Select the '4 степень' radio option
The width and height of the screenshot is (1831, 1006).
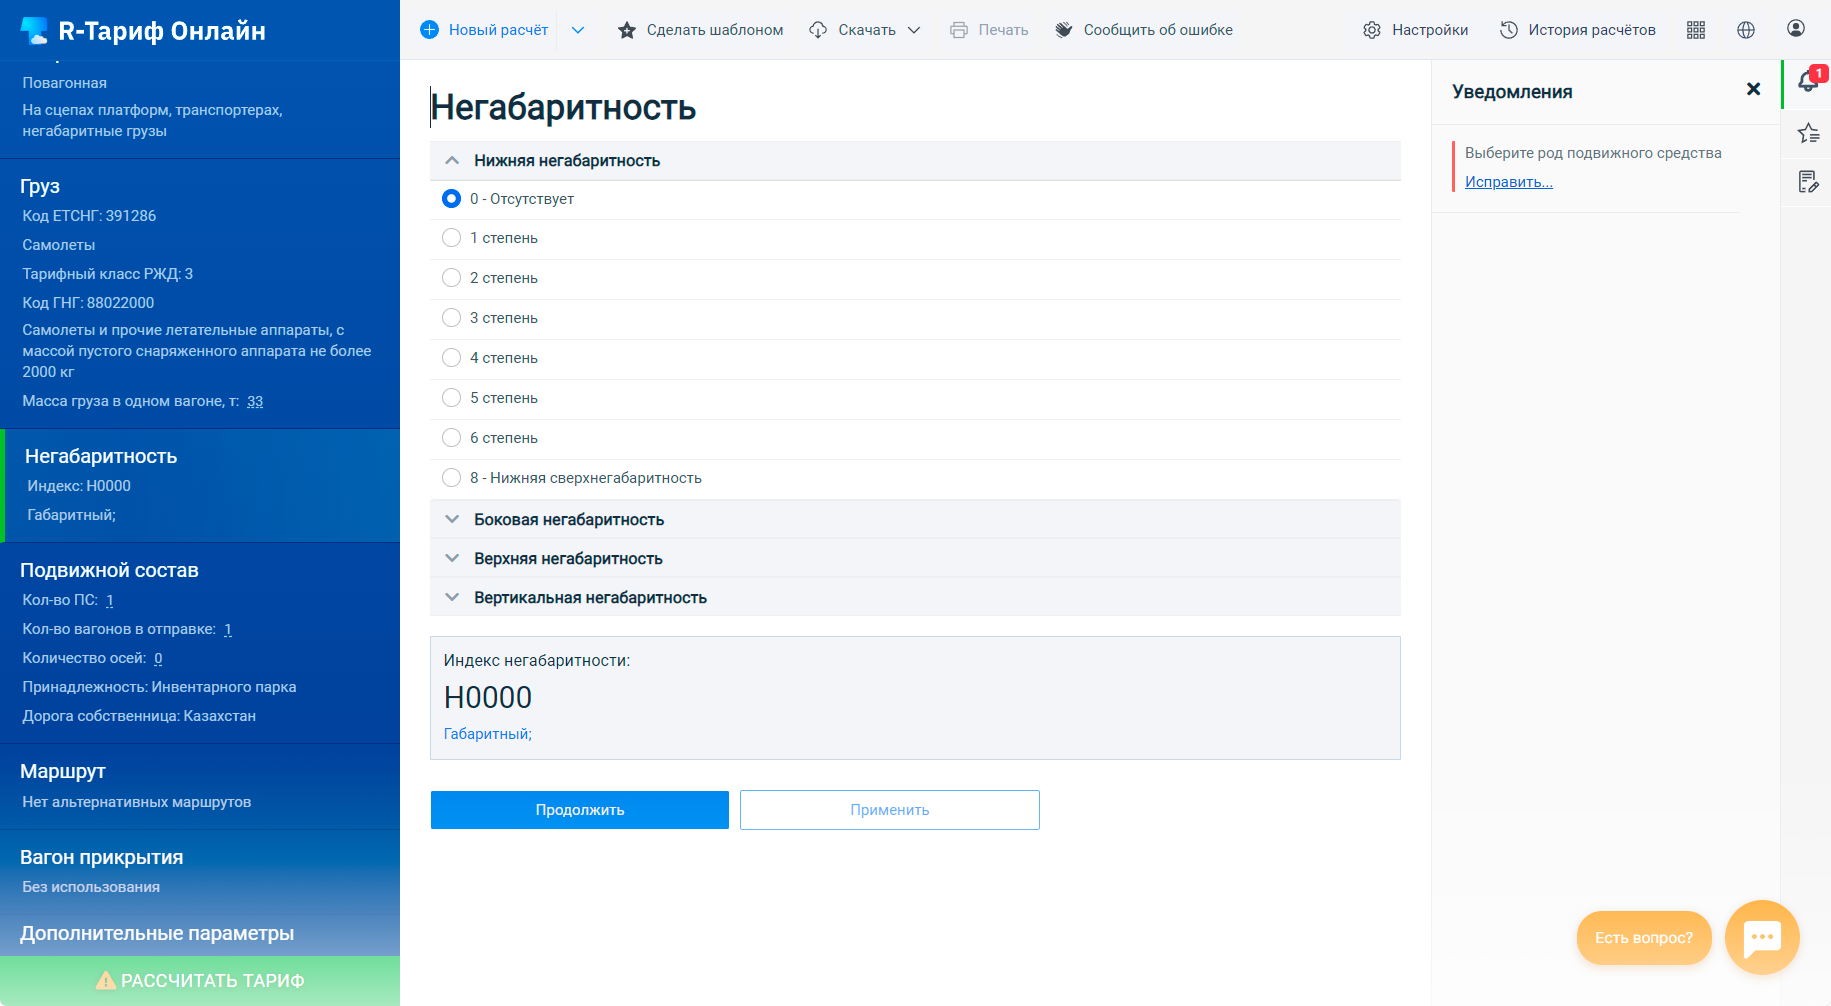click(x=452, y=358)
